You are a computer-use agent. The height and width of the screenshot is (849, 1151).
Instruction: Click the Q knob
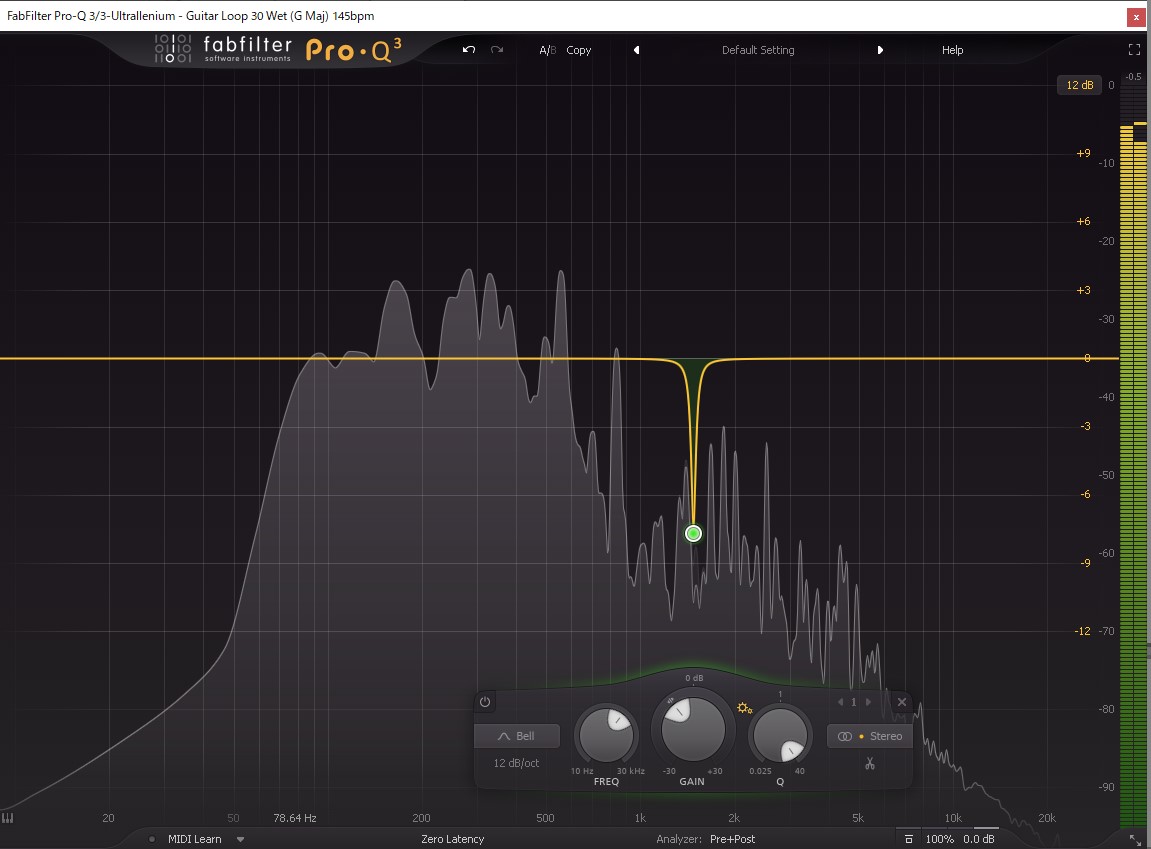click(x=780, y=735)
